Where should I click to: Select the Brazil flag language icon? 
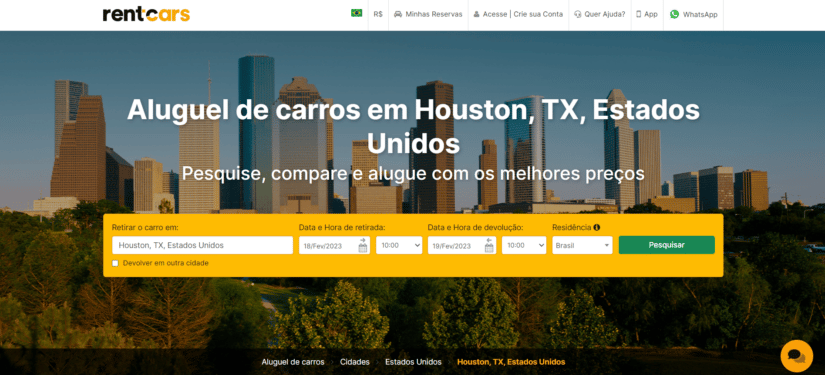(x=357, y=13)
